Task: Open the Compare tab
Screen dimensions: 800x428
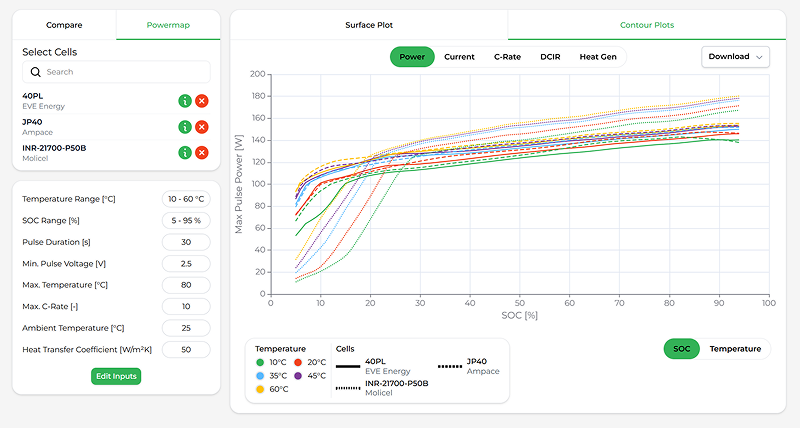Action: (x=64, y=25)
